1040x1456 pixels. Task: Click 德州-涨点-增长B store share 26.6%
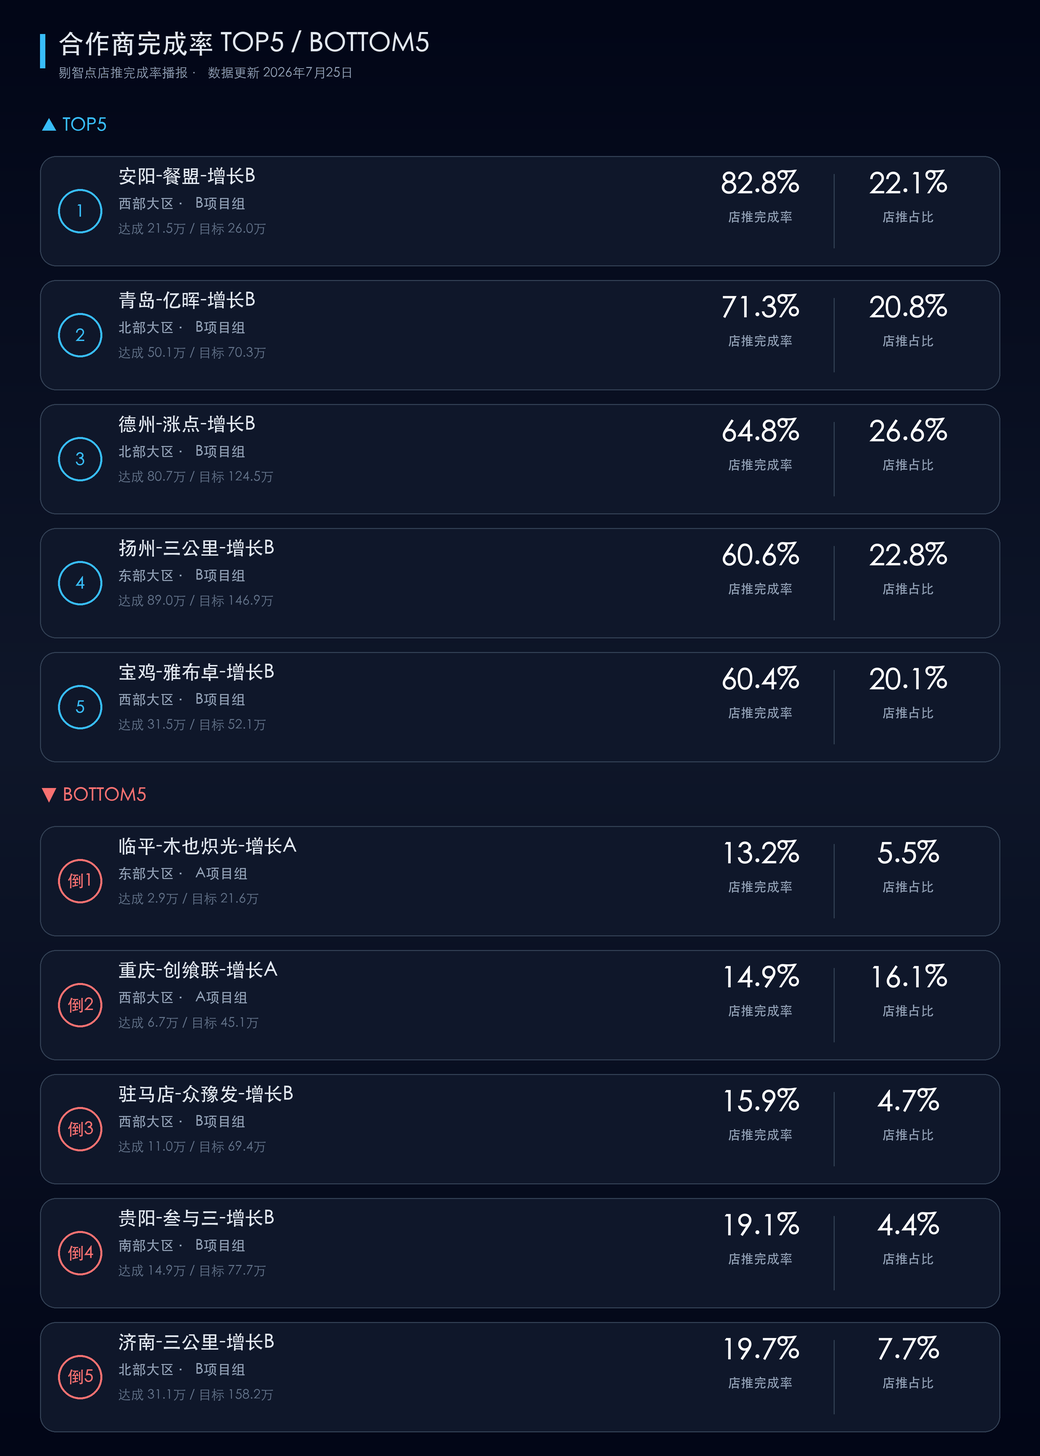pyautogui.click(x=908, y=431)
